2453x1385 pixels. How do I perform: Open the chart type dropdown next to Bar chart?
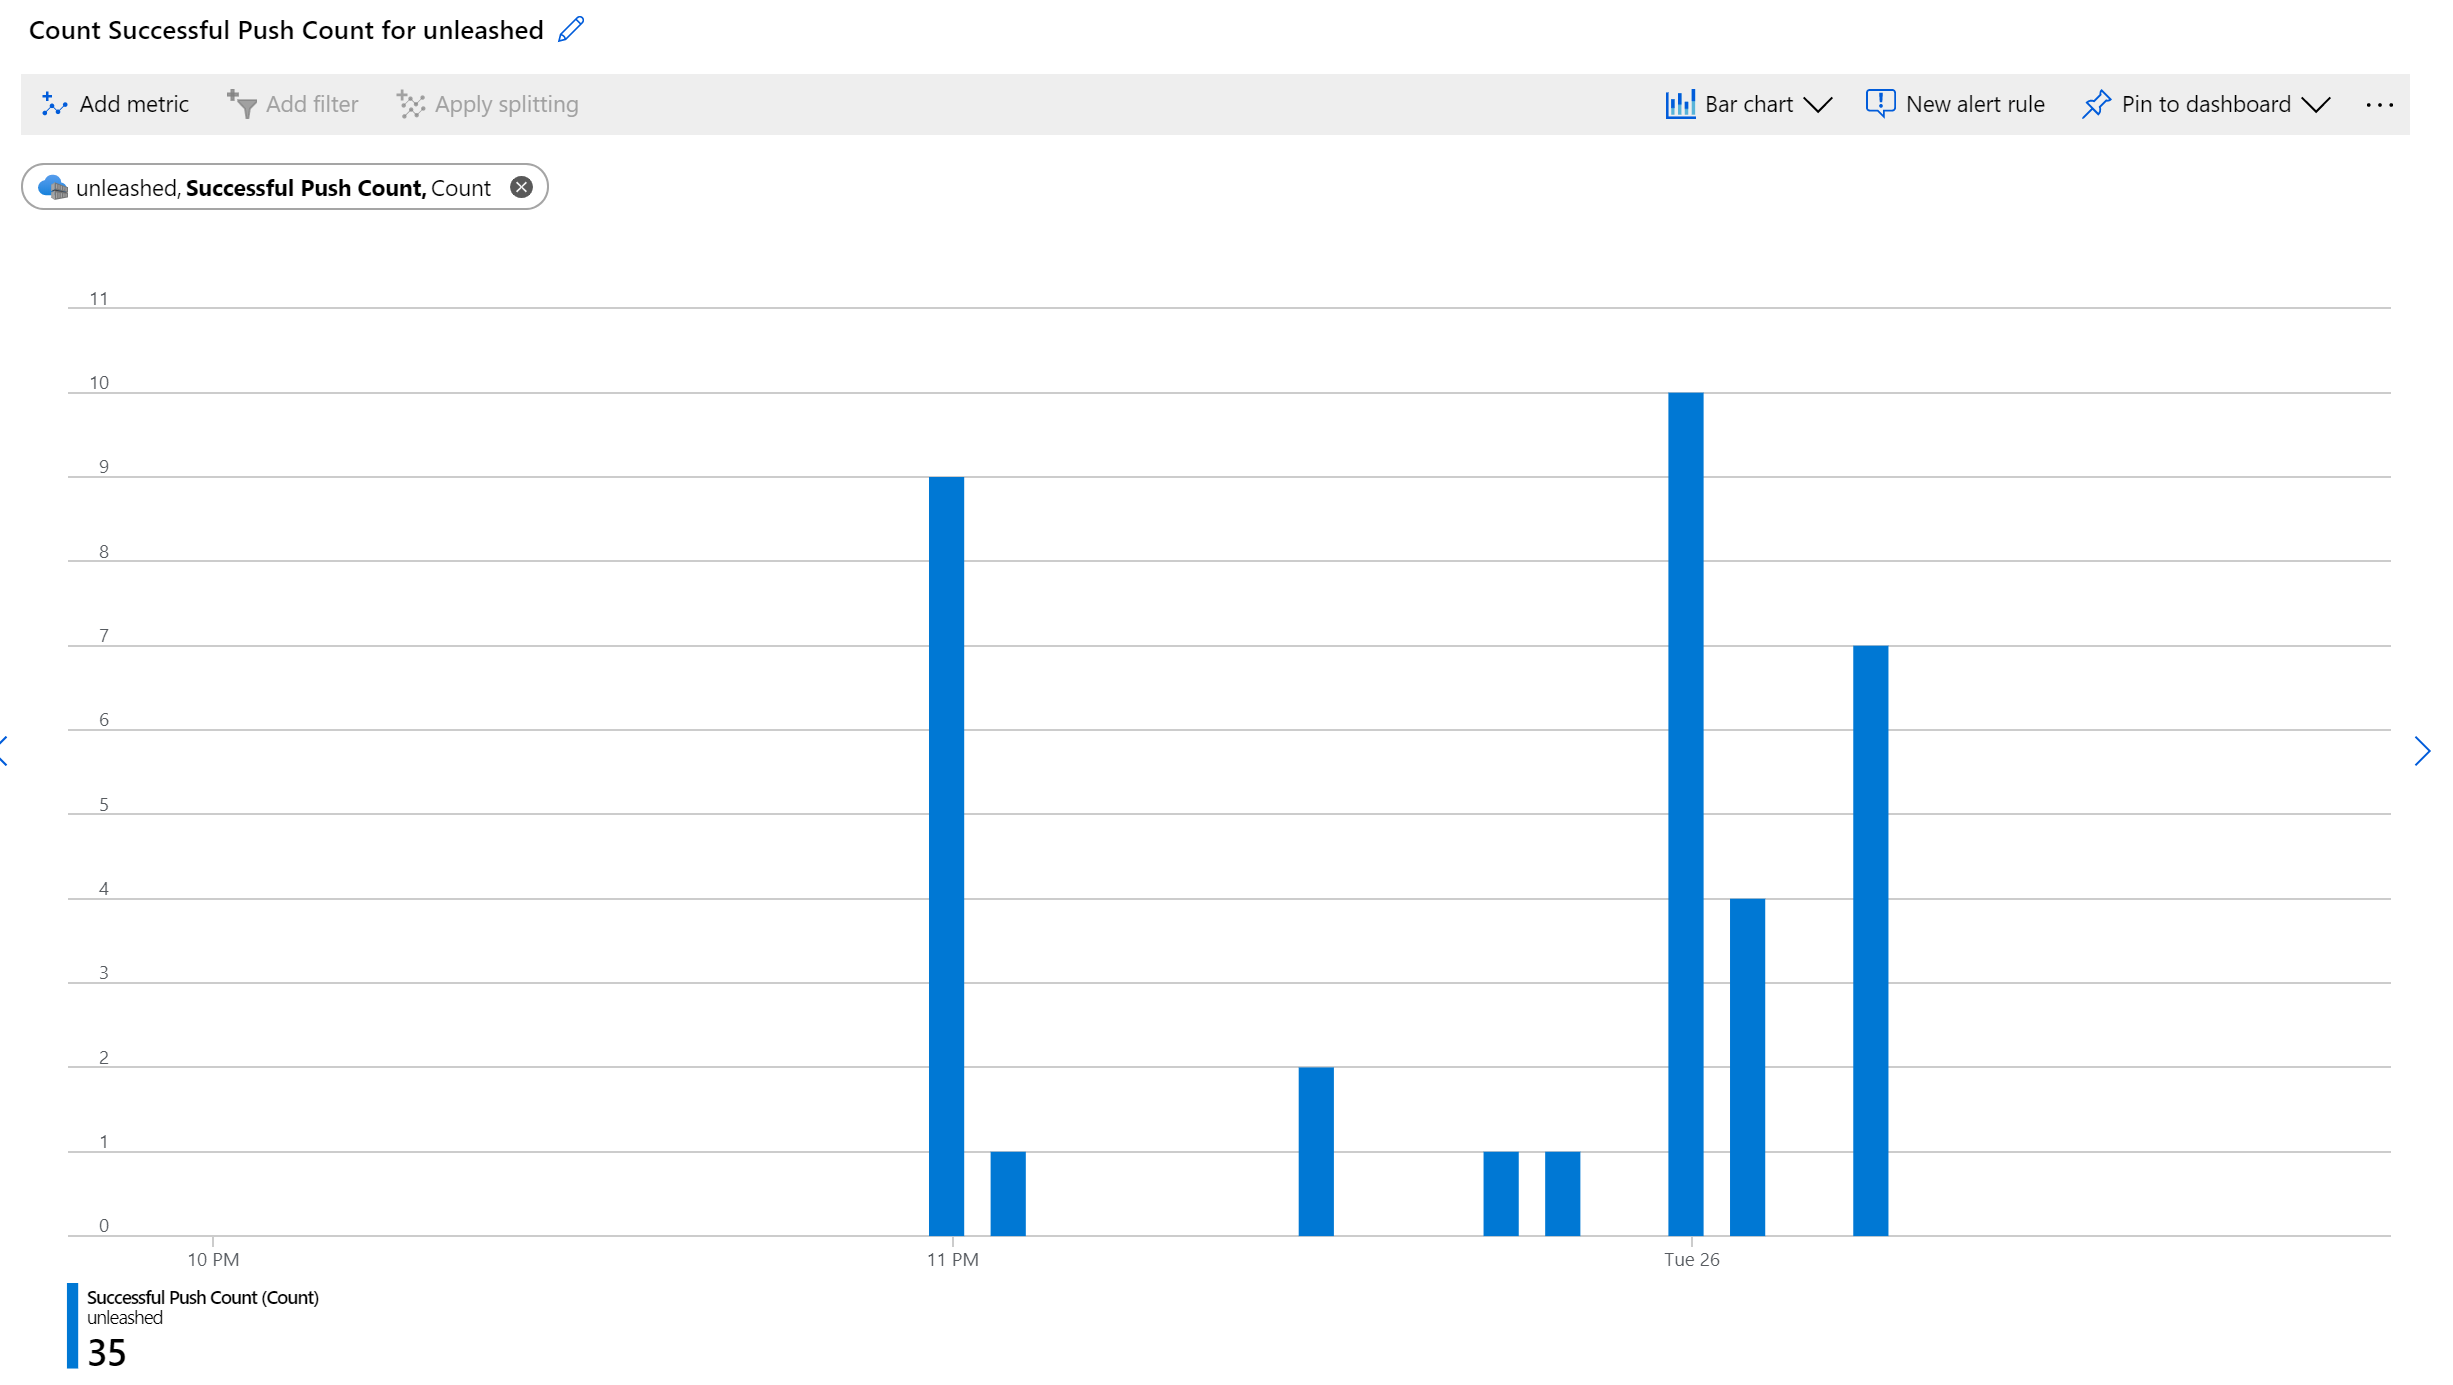click(x=1820, y=104)
